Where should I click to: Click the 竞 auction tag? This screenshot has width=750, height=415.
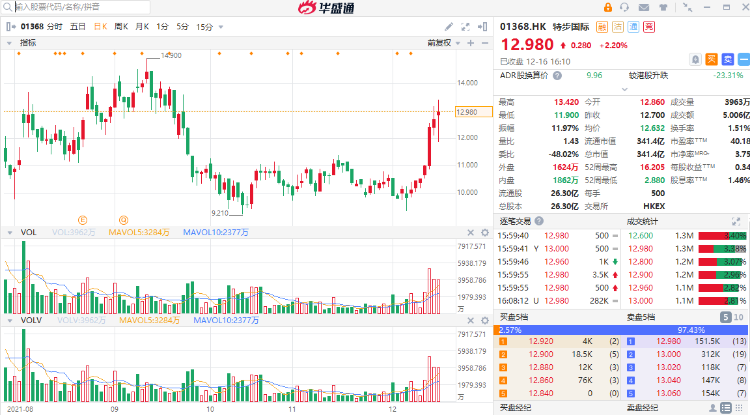click(649, 27)
